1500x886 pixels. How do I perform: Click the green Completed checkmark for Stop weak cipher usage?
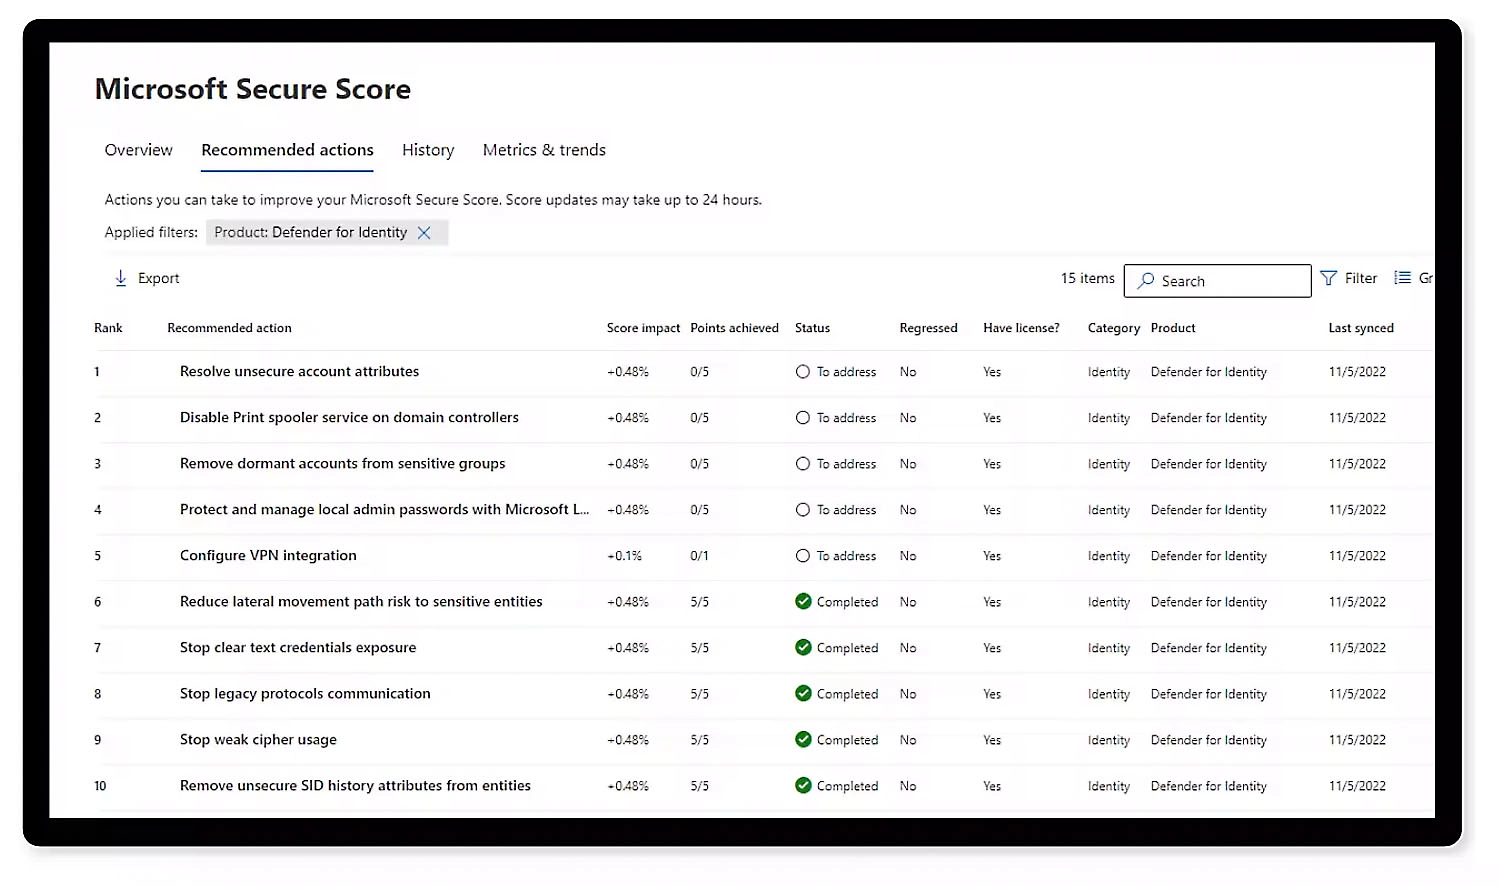tap(803, 739)
